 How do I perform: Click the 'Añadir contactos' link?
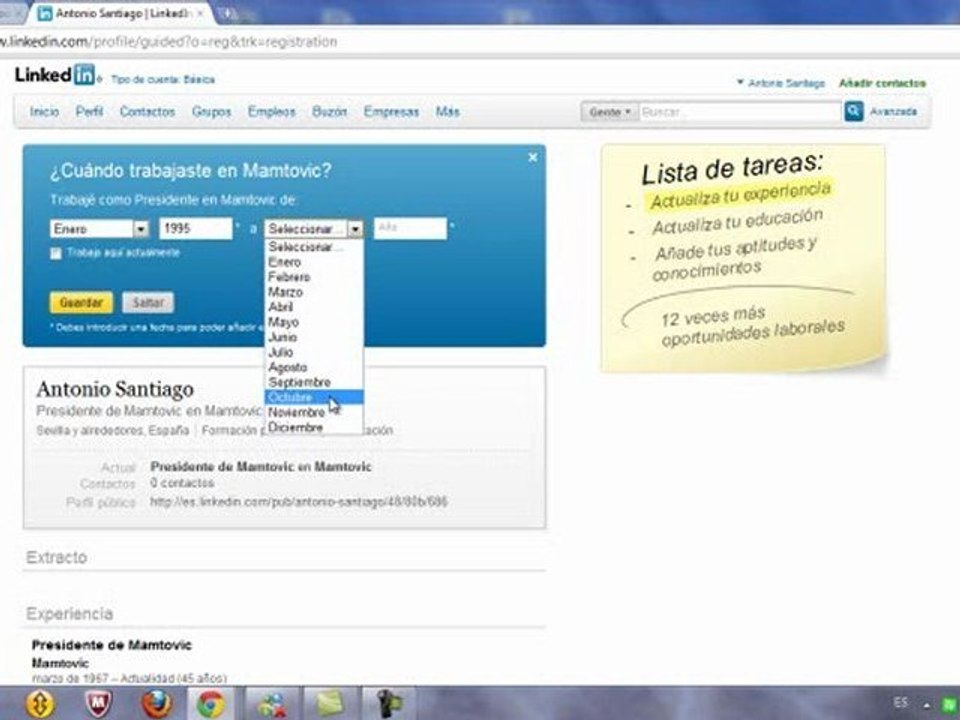(882, 83)
